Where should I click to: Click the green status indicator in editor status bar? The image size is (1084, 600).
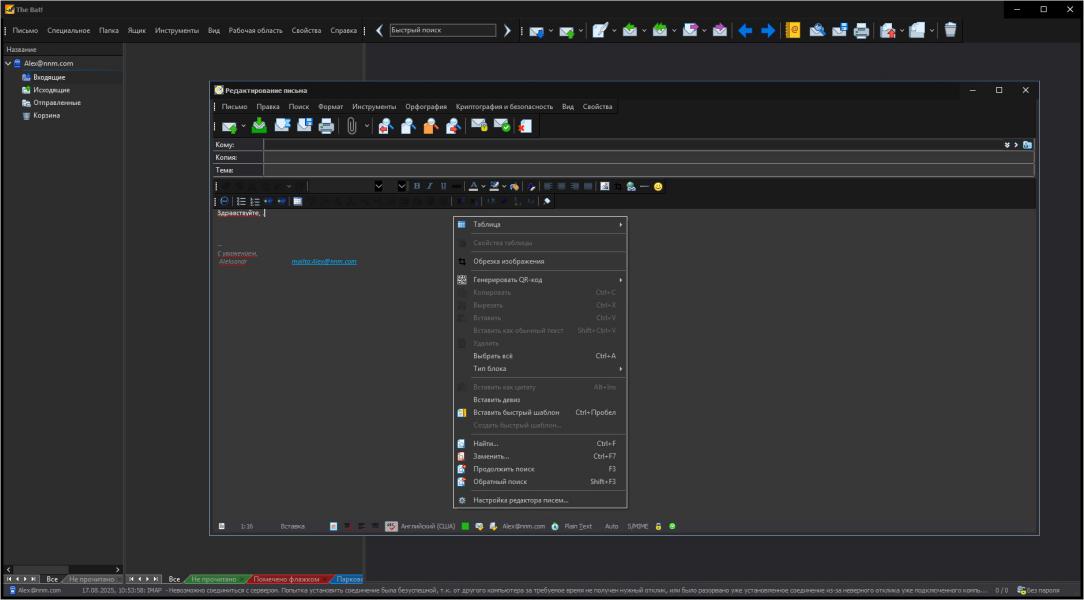coord(465,526)
